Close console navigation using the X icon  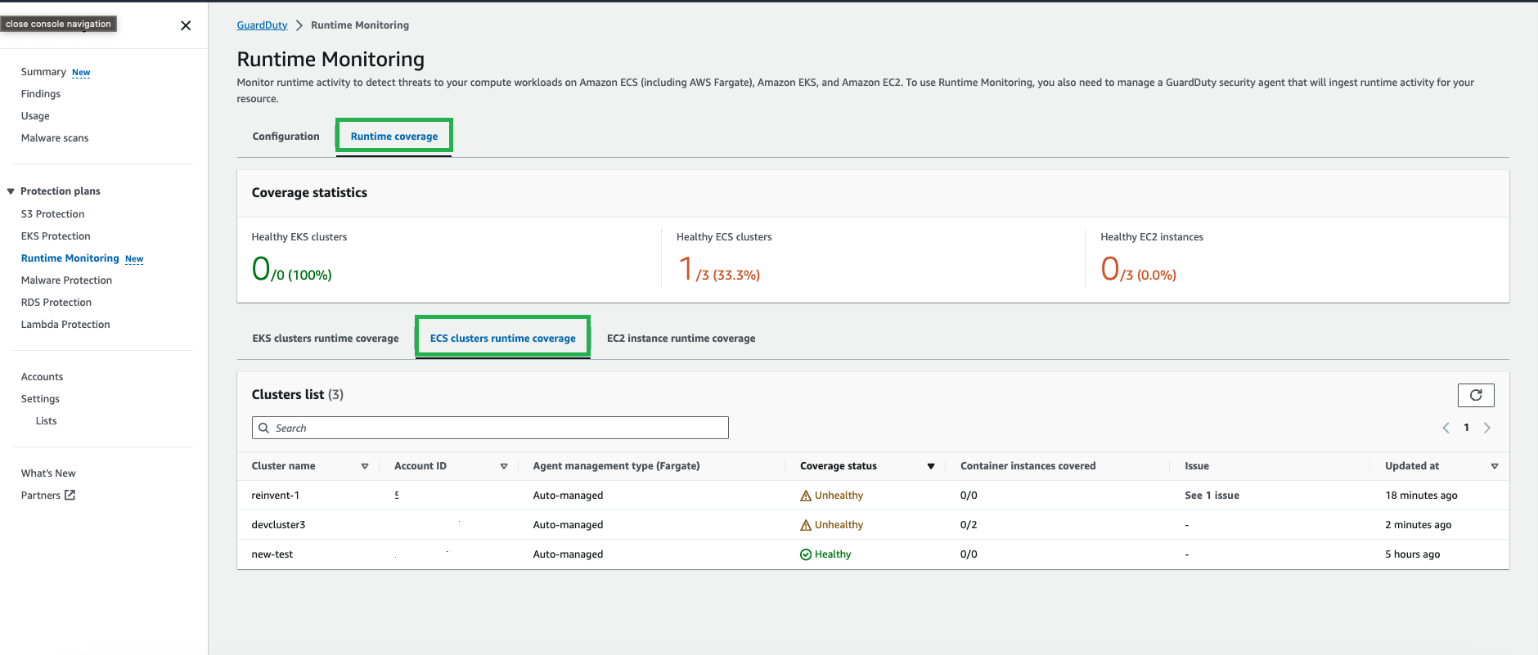185,26
